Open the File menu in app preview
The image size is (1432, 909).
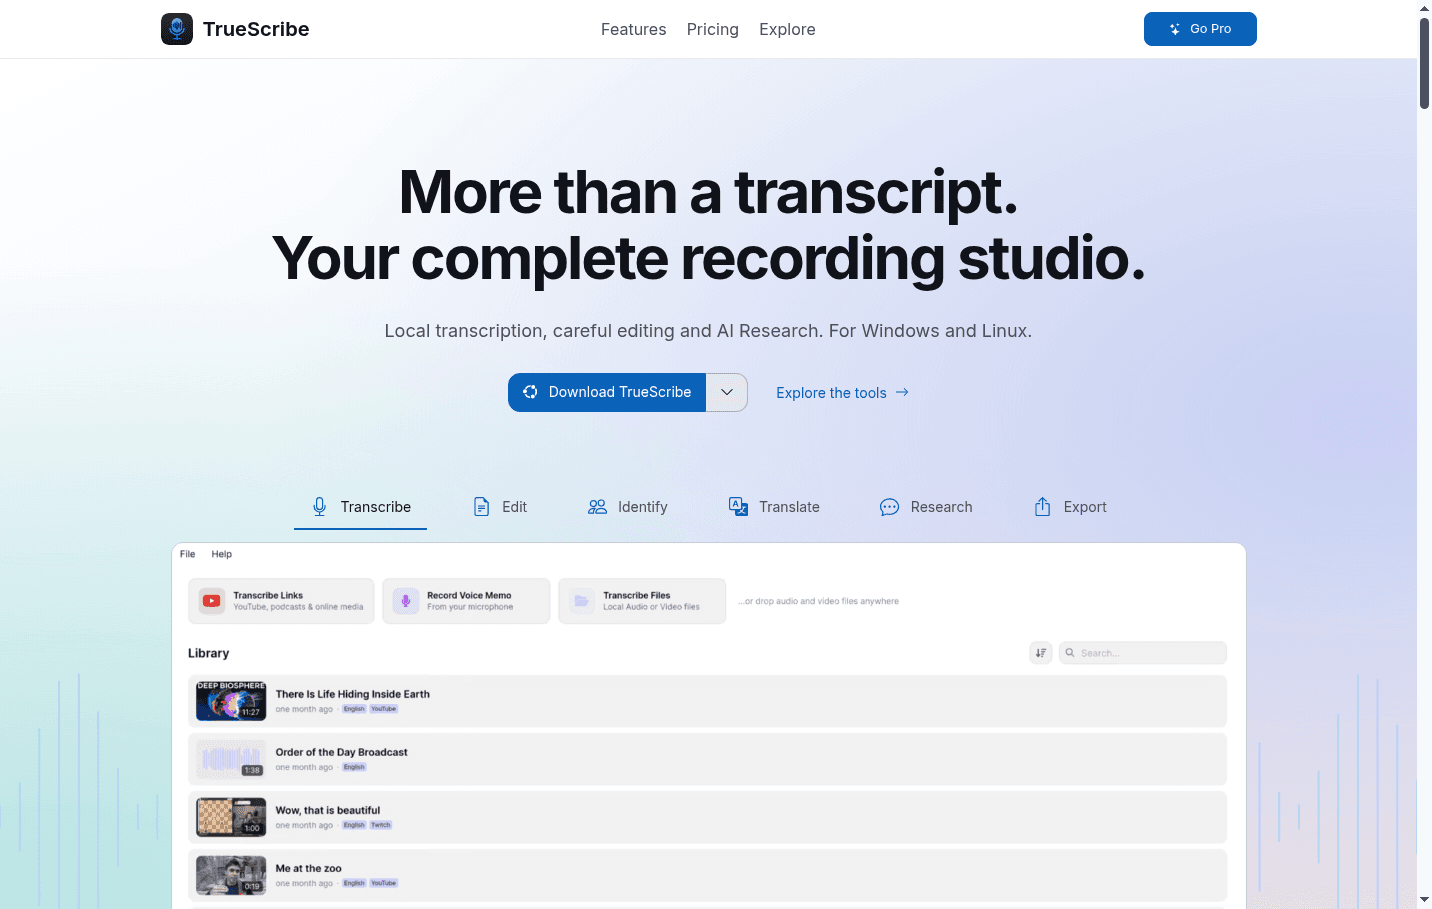coord(187,554)
